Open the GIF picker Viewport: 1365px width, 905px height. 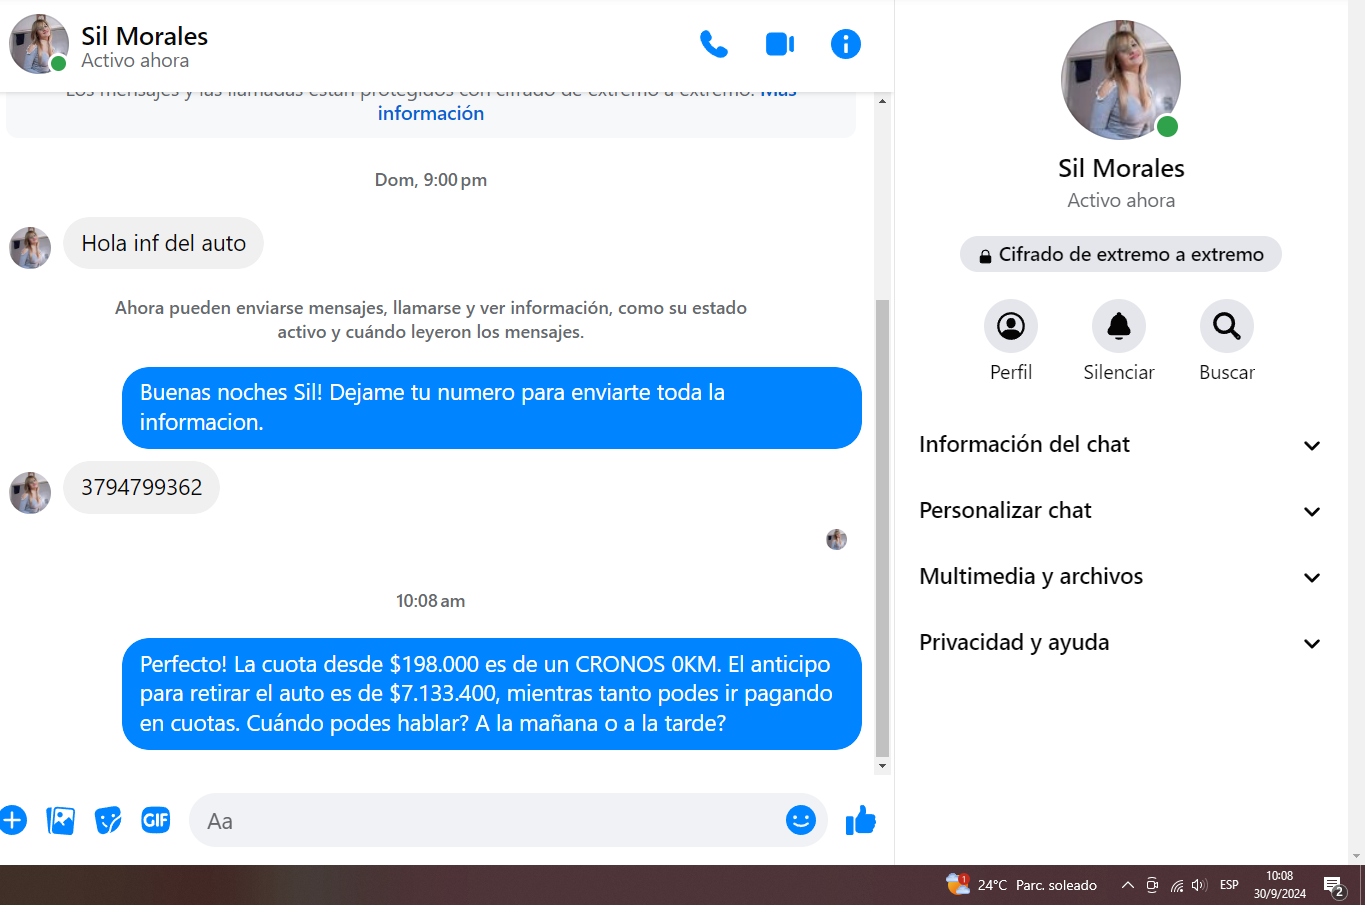click(156, 821)
